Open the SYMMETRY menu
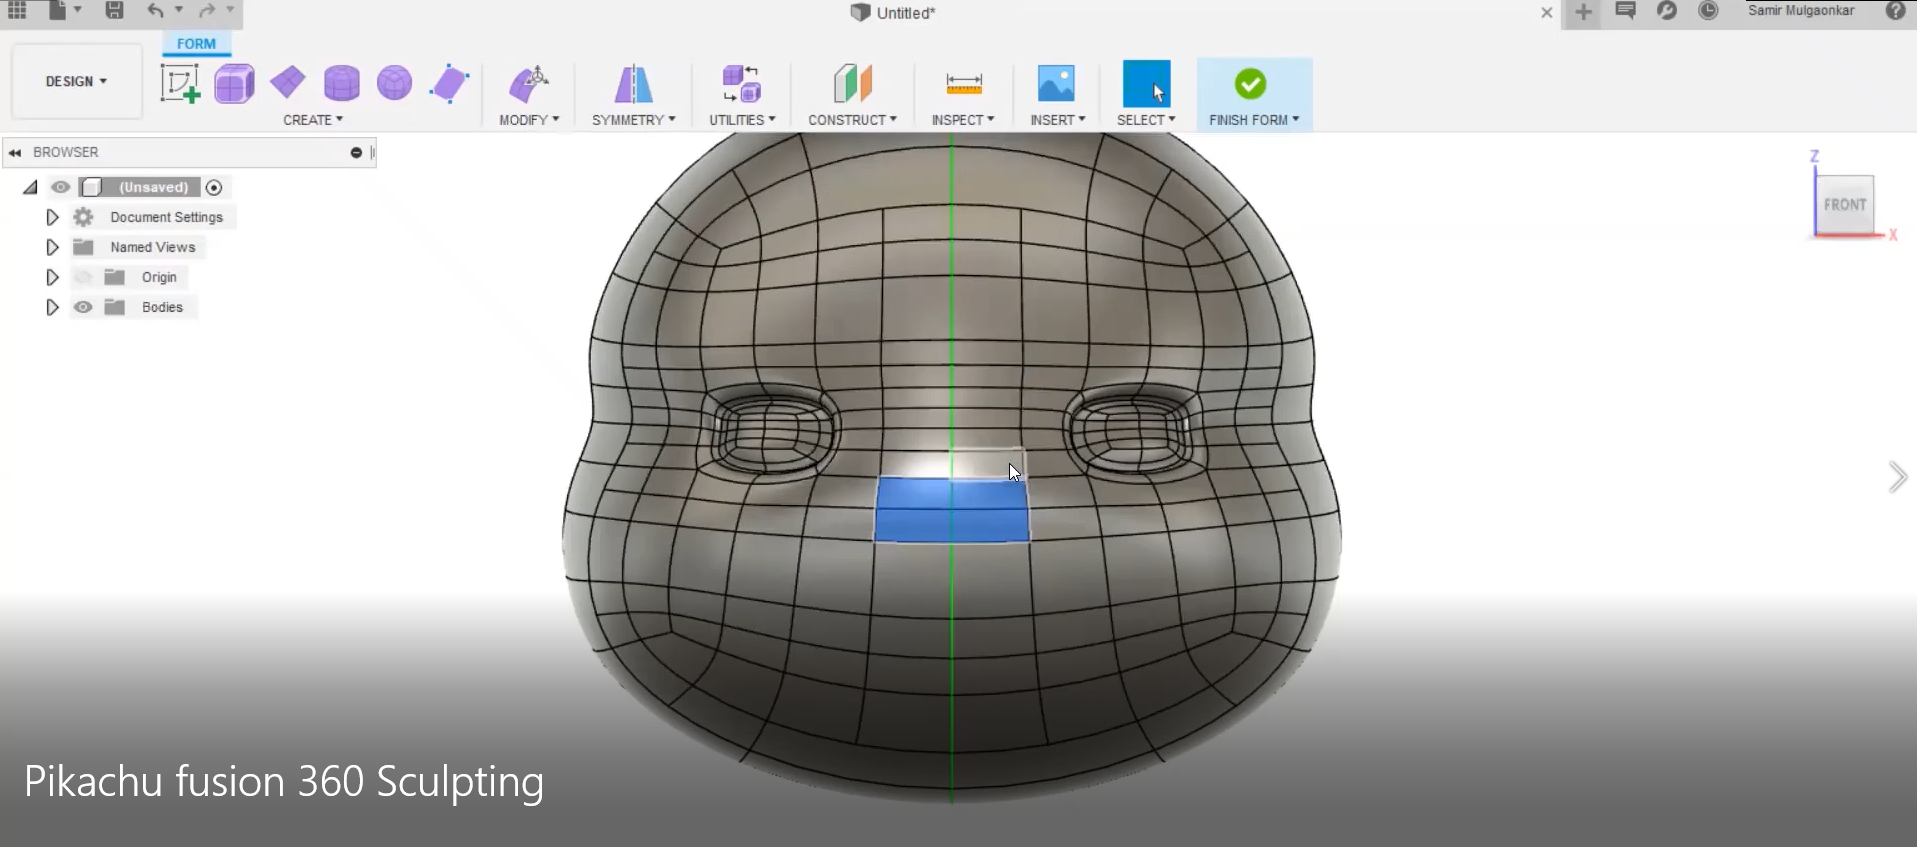 click(634, 120)
